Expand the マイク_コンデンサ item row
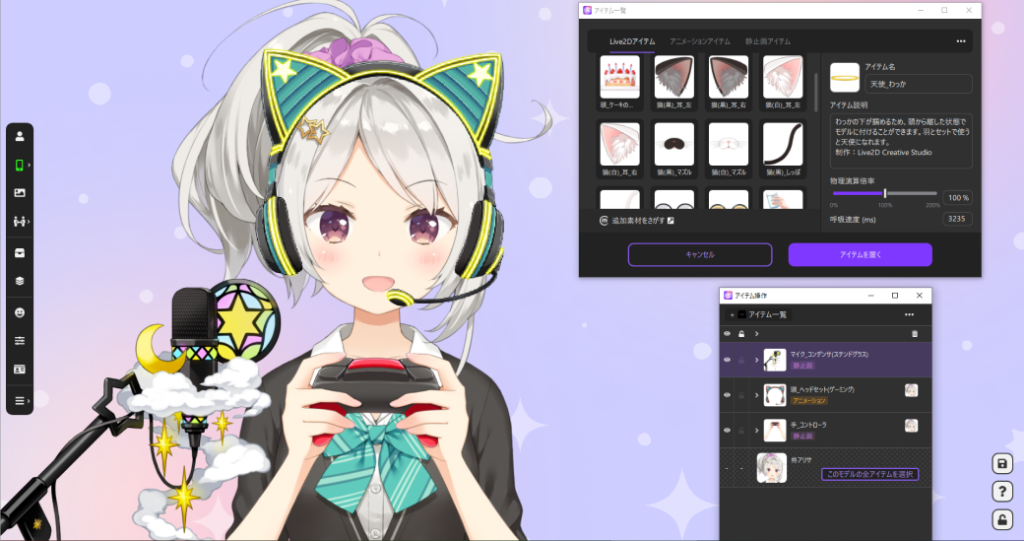The image size is (1024, 541). pos(756,360)
